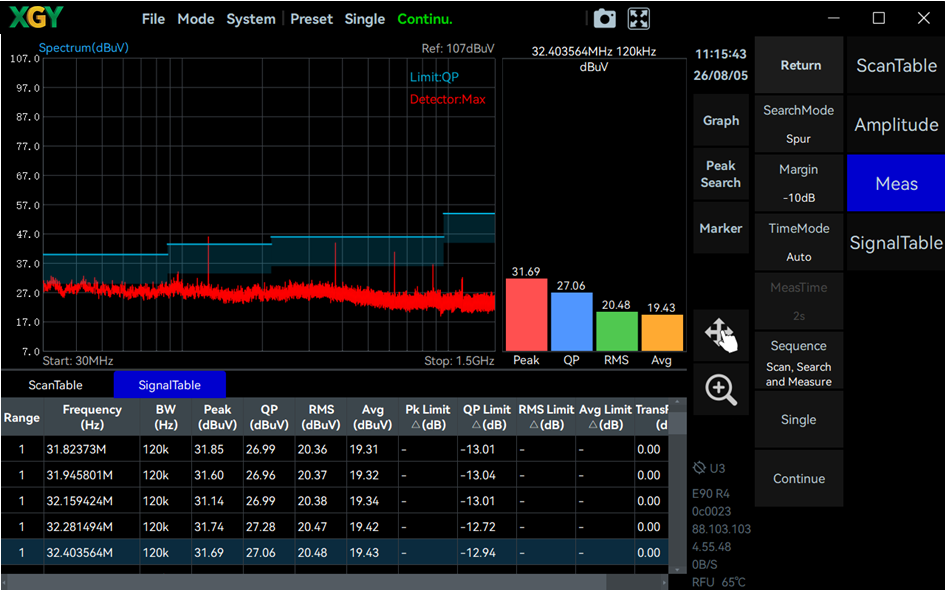The image size is (946, 591).
Task: Open ScanTable in the right sidebar
Action: 896,65
